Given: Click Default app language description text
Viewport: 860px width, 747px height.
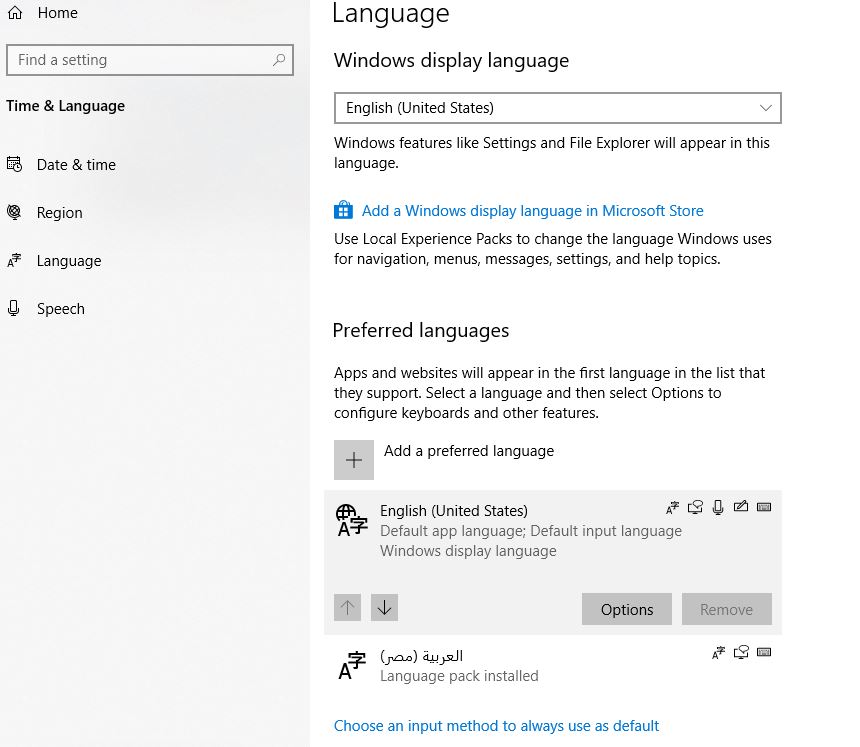Looking at the screenshot, I should (531, 531).
